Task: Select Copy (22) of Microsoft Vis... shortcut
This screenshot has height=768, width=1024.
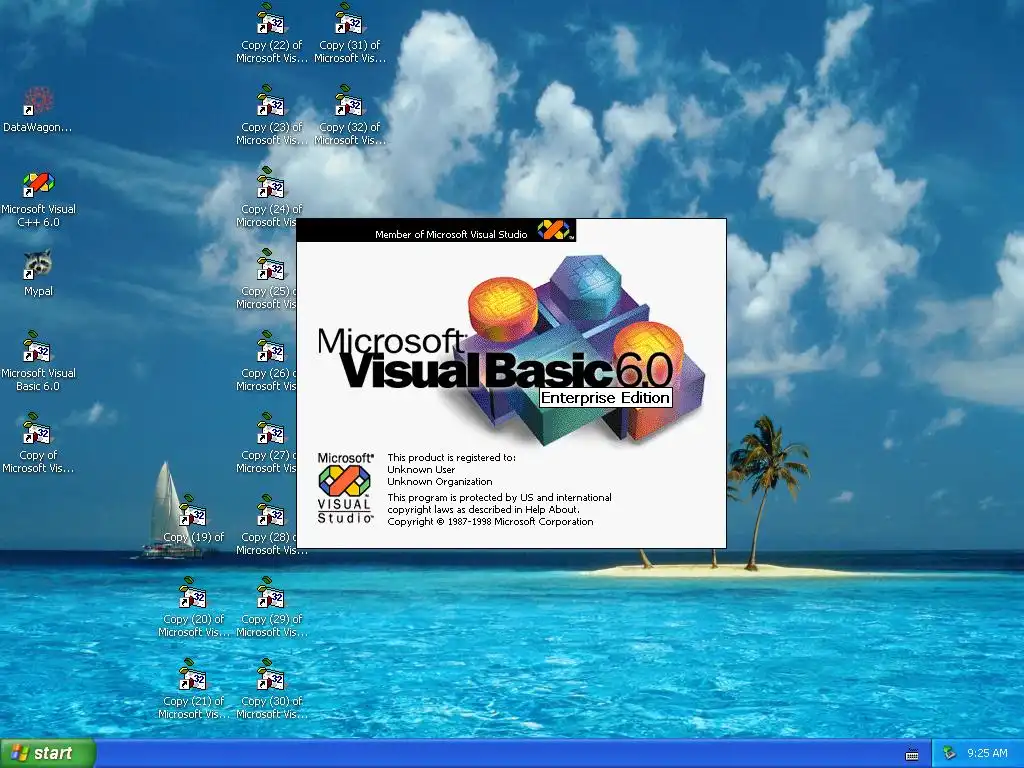Action: (272, 33)
